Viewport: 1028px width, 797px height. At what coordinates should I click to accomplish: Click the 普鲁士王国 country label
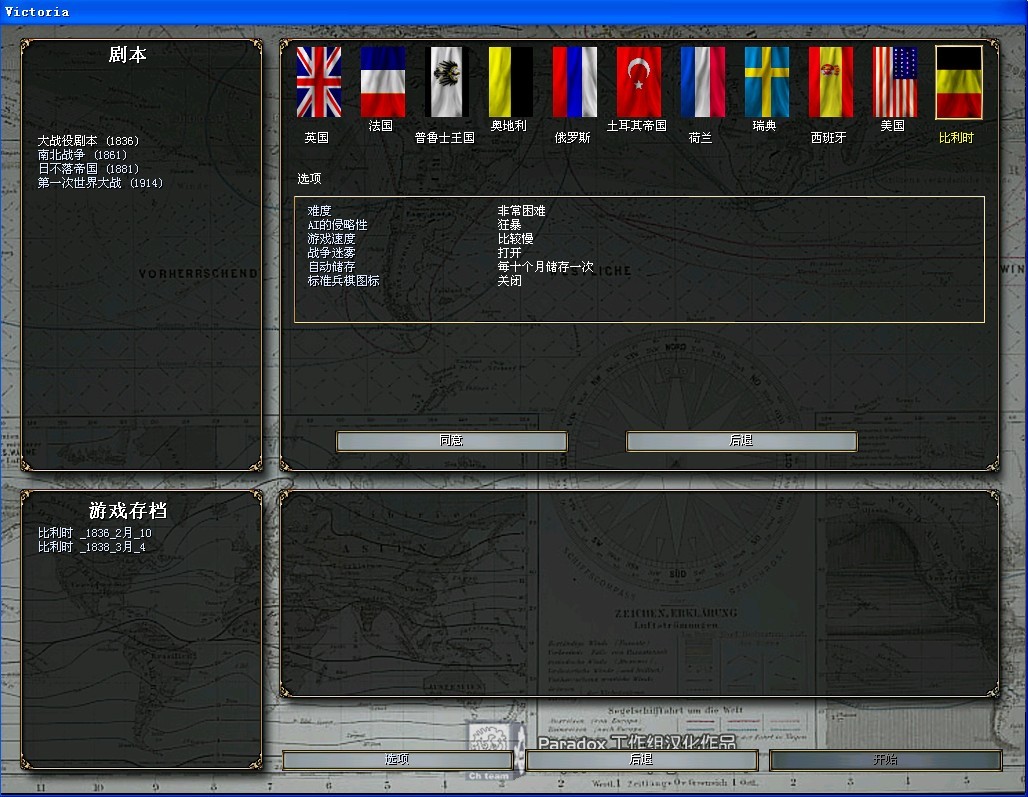click(445, 138)
